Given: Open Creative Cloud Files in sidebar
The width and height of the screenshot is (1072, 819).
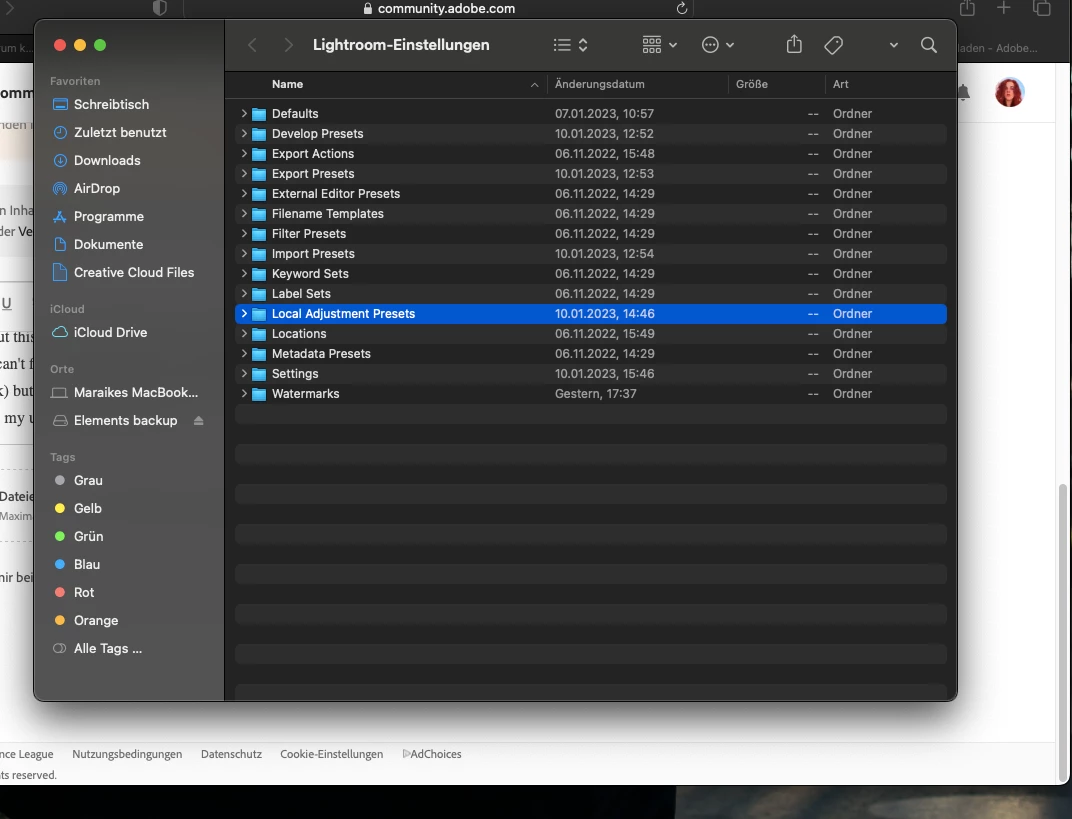Looking at the screenshot, I should click(133, 273).
